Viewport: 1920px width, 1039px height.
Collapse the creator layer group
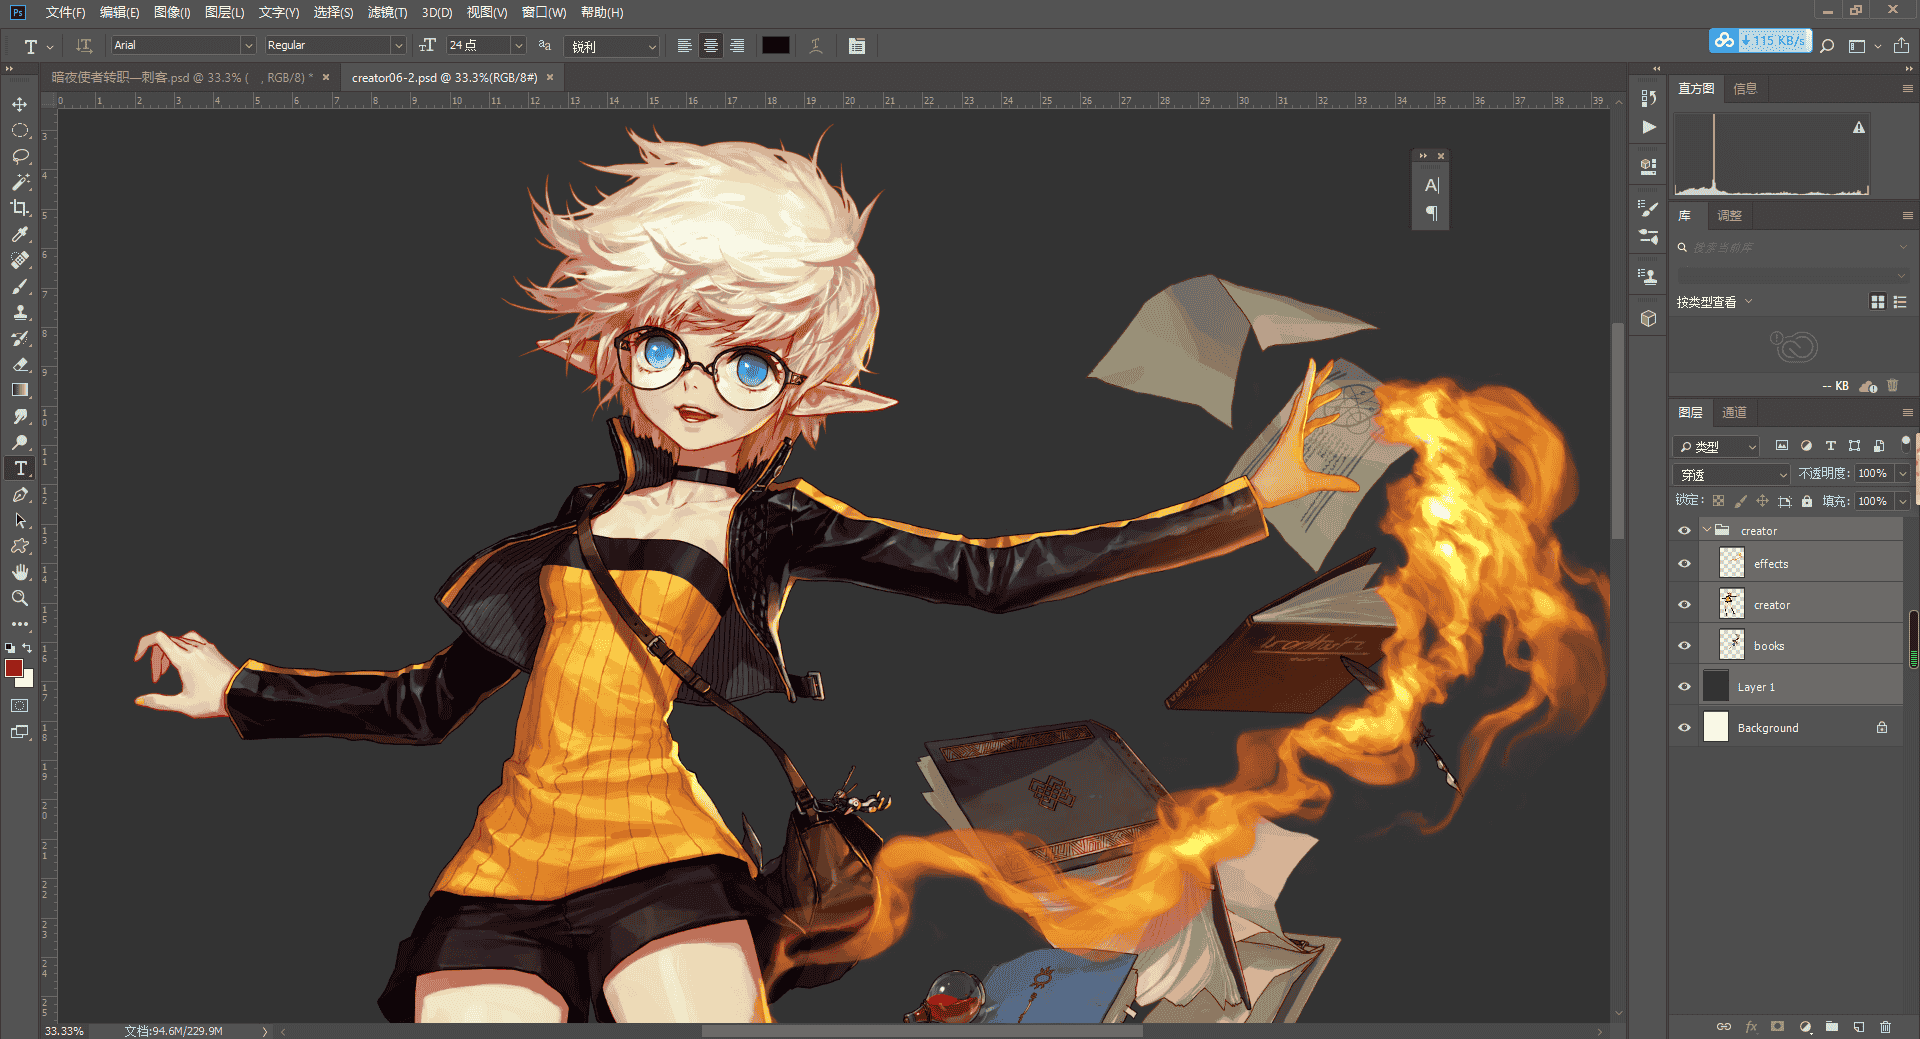pos(1706,531)
